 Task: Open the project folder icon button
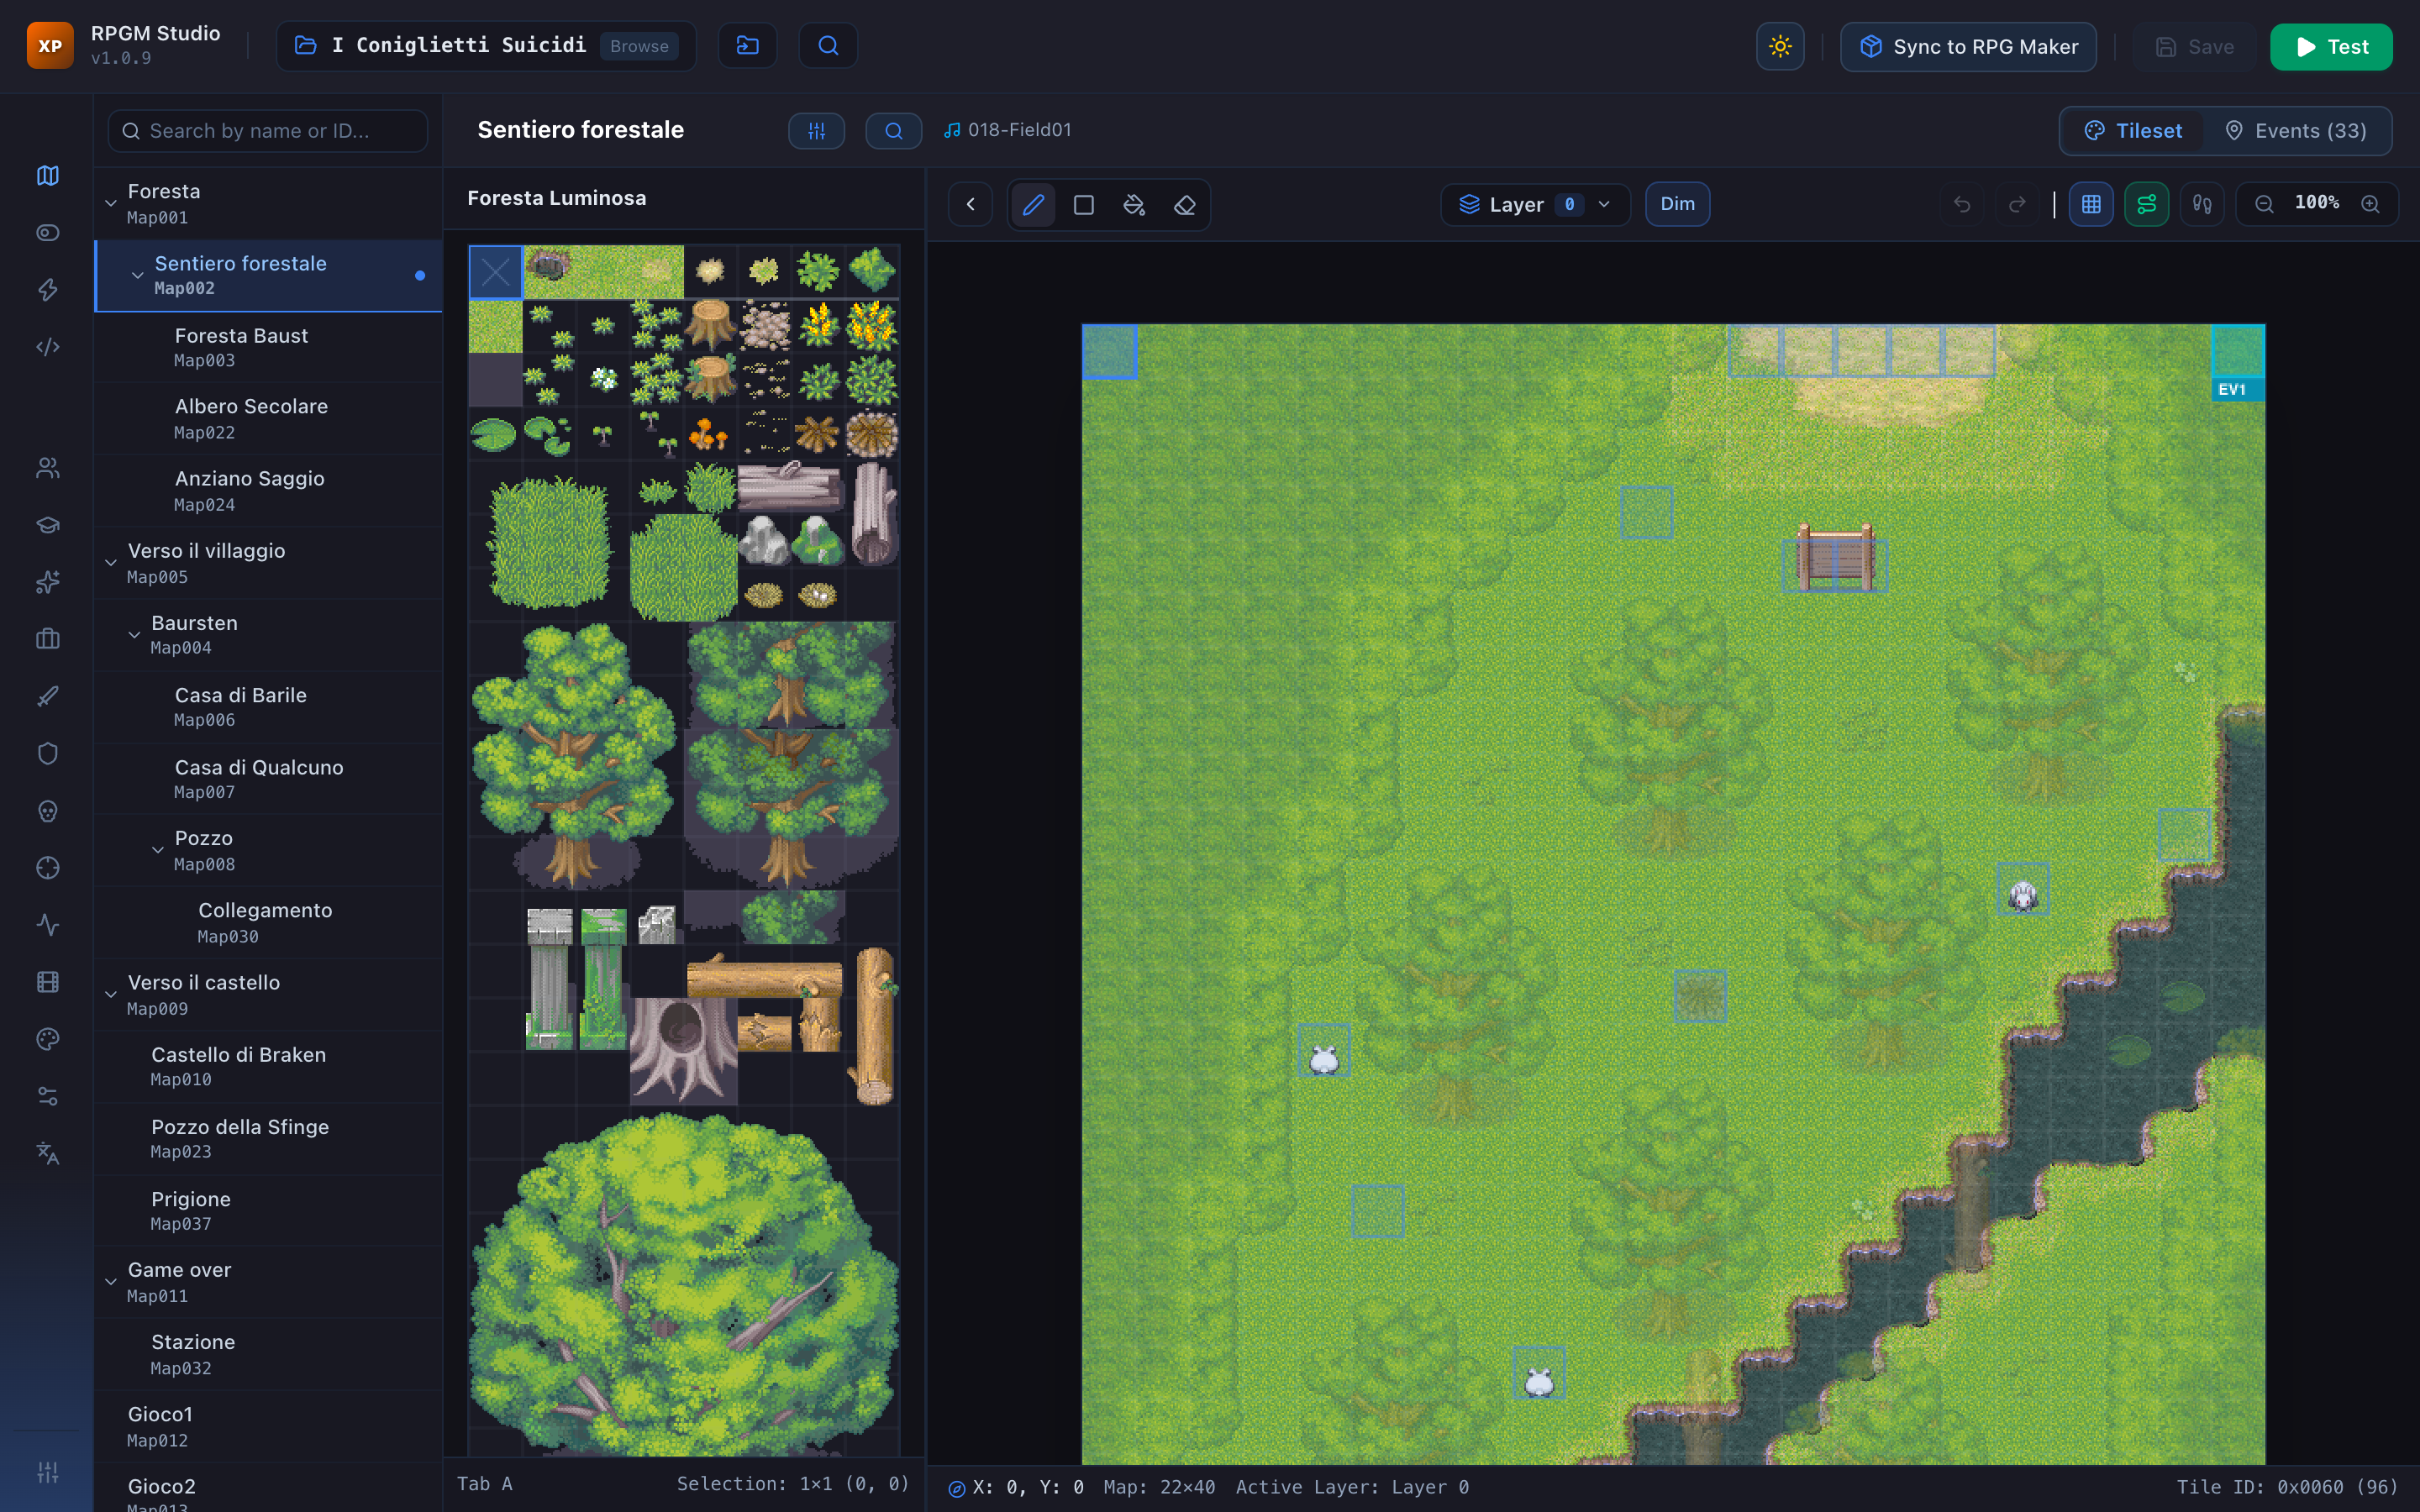tap(747, 45)
